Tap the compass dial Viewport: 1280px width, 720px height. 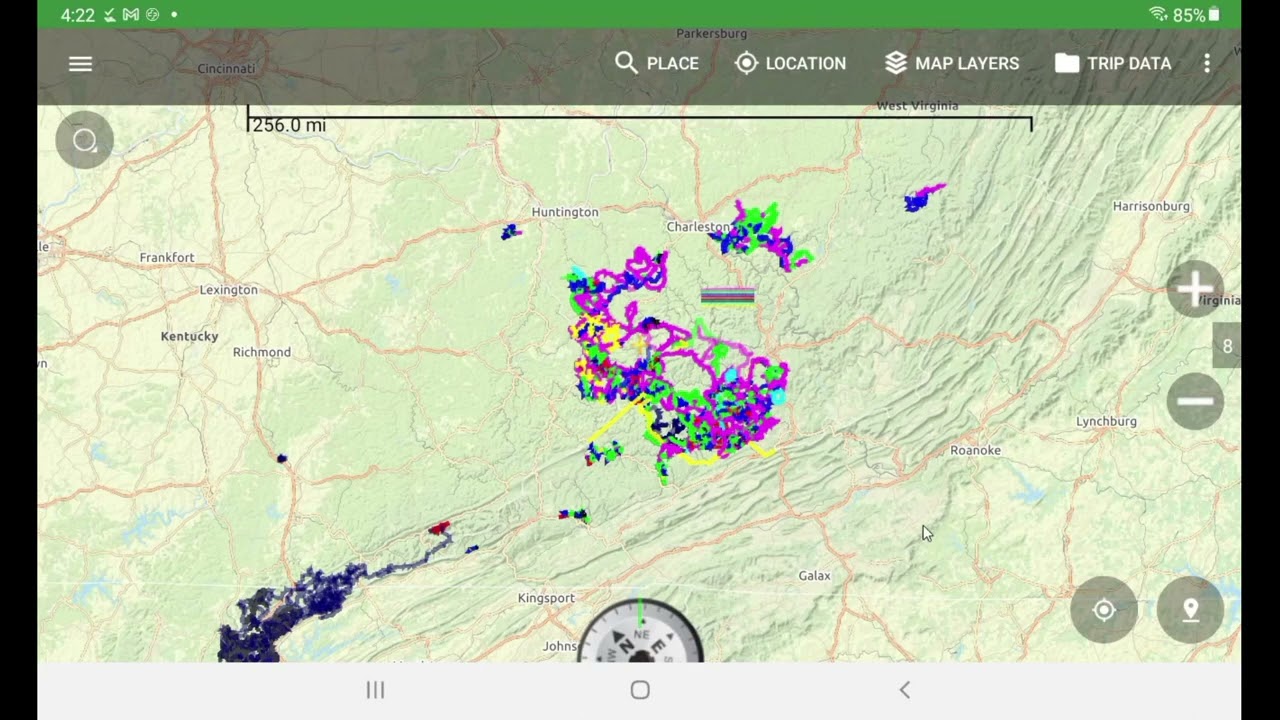[x=641, y=632]
